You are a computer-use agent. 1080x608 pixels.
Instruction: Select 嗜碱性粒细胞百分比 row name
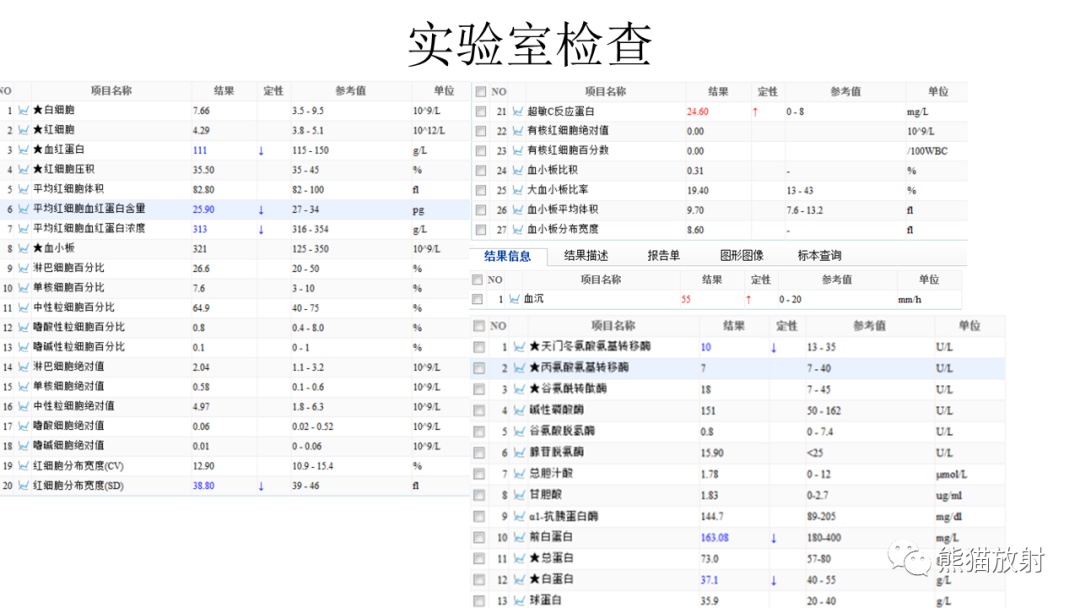79,347
